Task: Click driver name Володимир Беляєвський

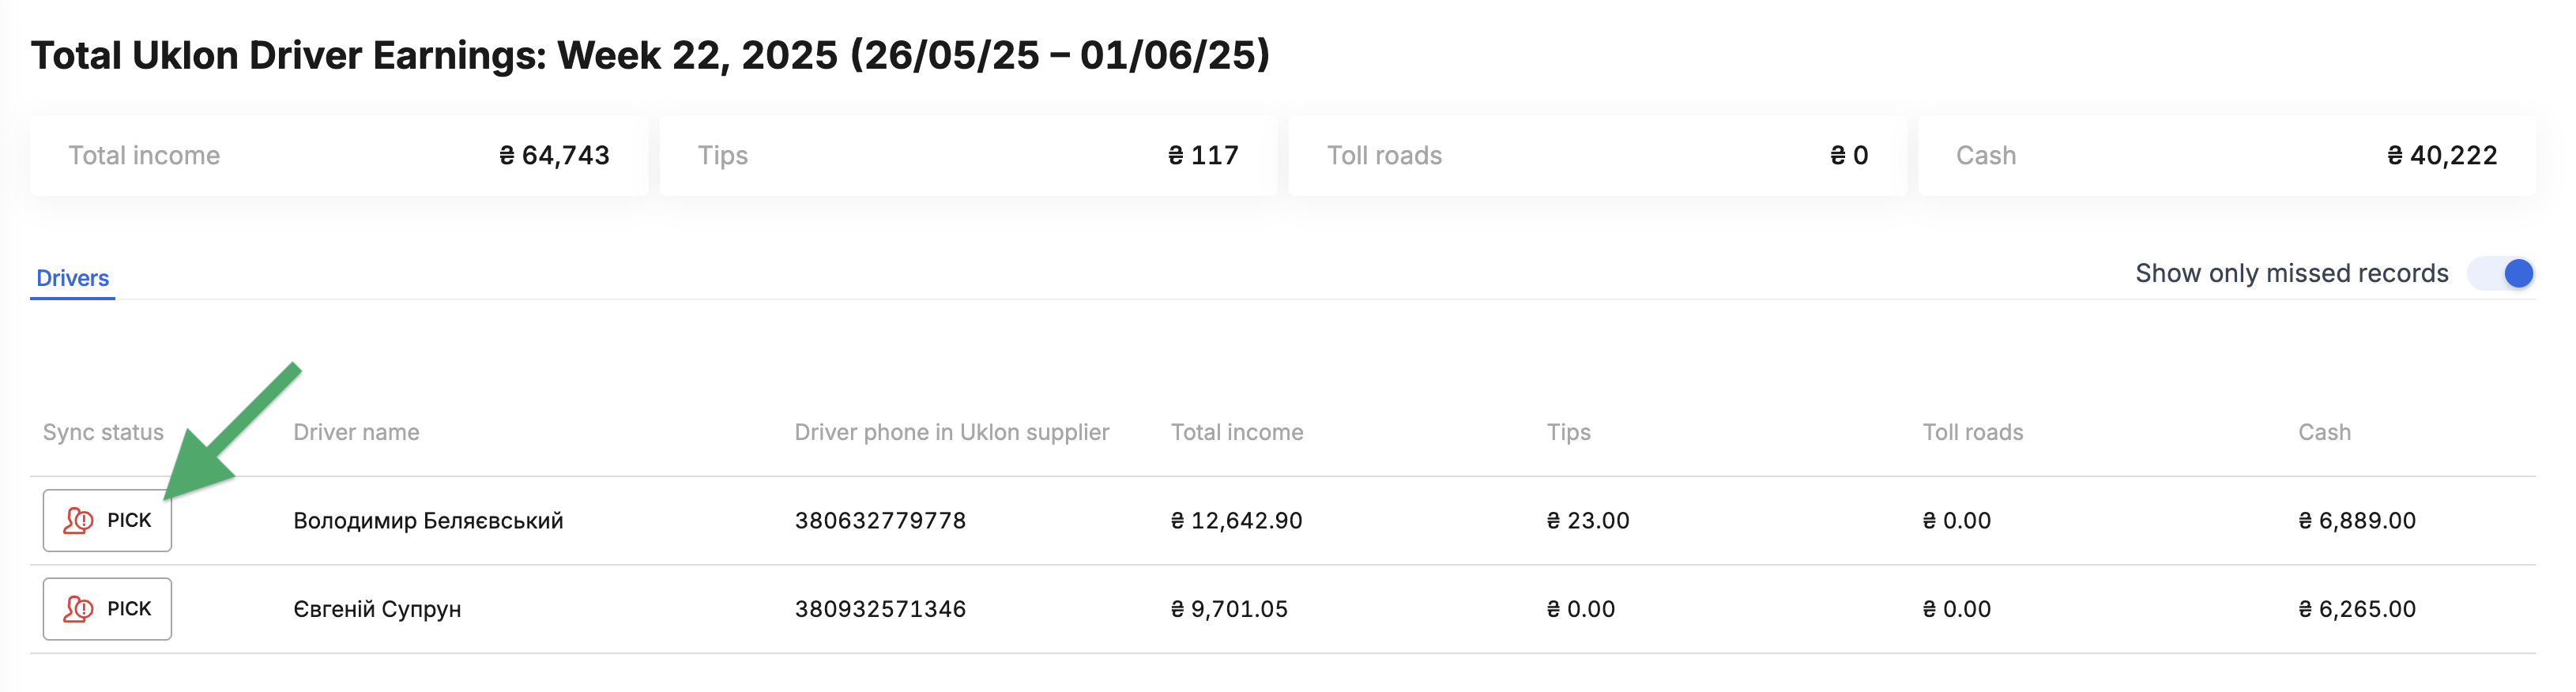Action: pyautogui.click(x=428, y=521)
